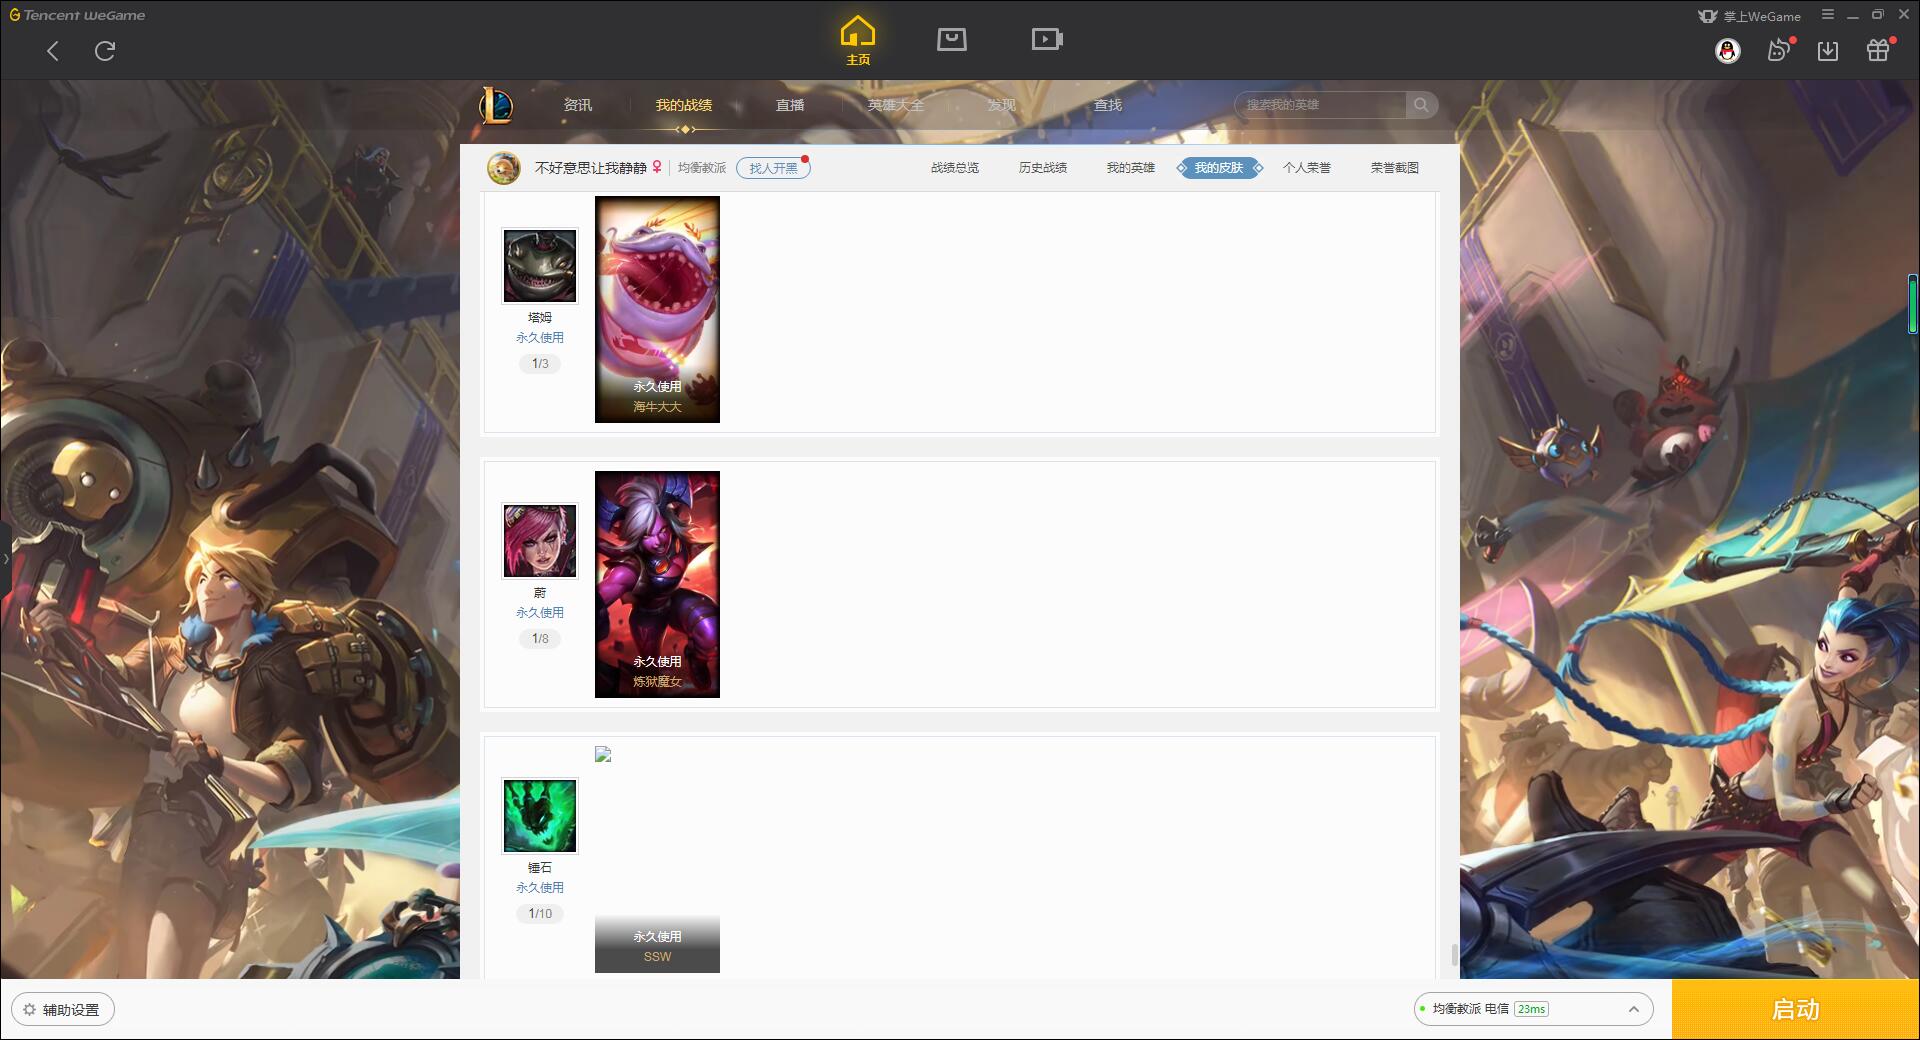This screenshot has width=1920, height=1040.
Task: Click the 1/3 skin count badge
Action: coord(540,364)
